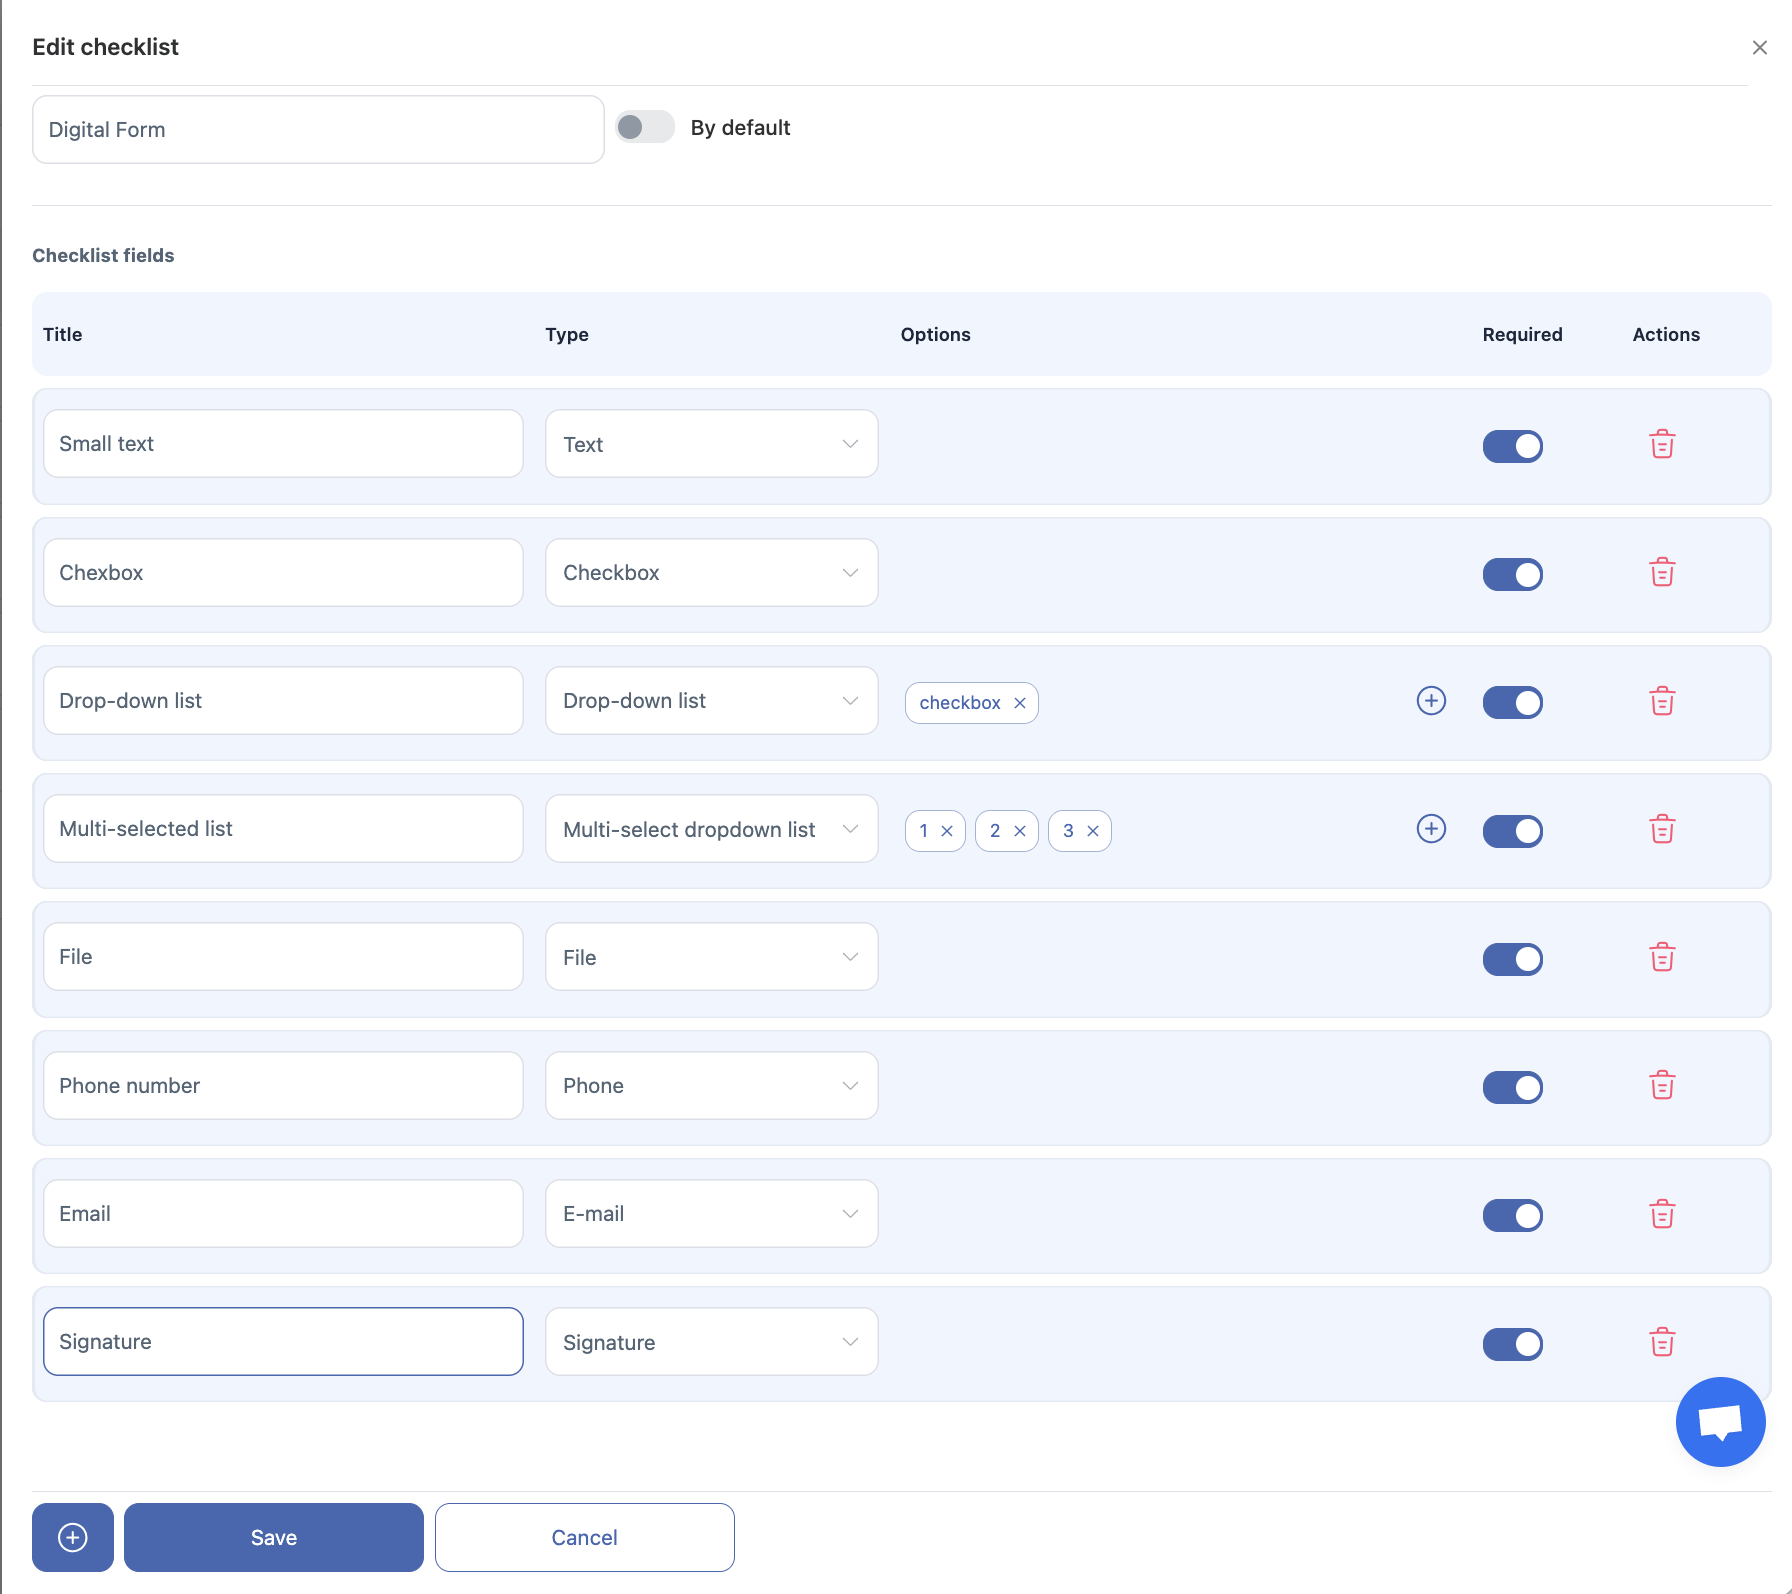
Task: Remove the Signature field with trash icon
Action: click(1661, 1342)
